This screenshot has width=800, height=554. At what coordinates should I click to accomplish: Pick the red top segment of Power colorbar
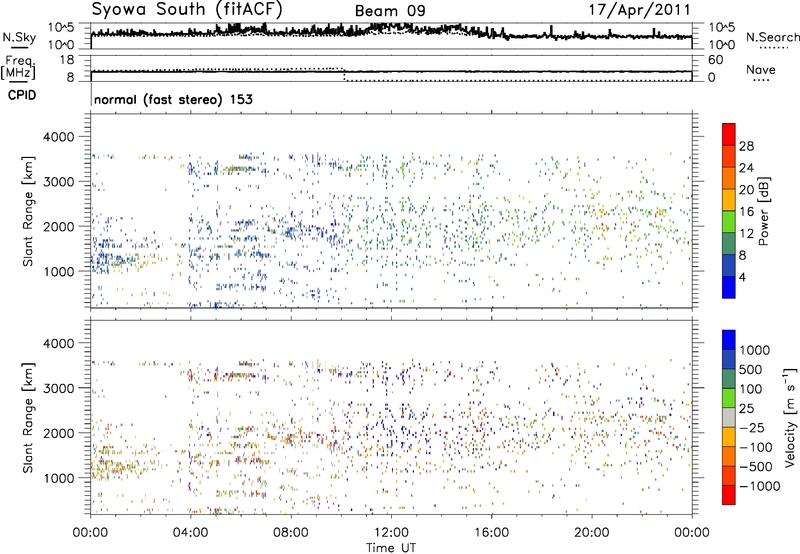click(729, 135)
